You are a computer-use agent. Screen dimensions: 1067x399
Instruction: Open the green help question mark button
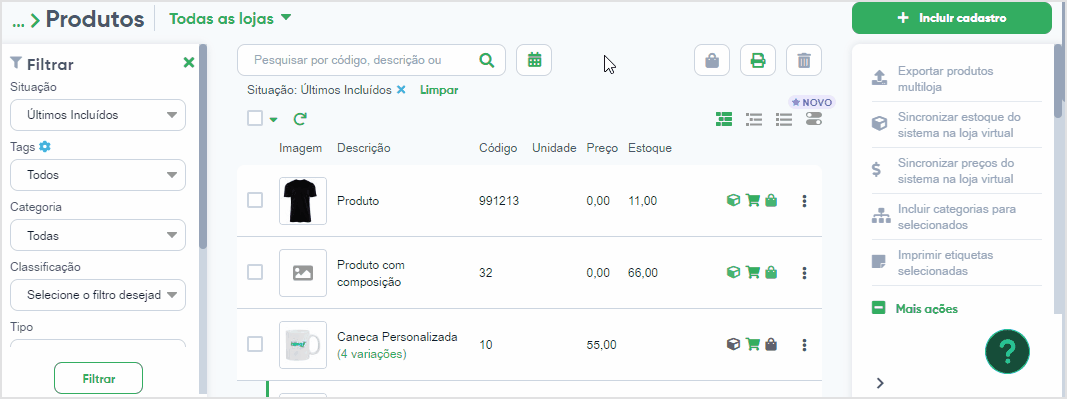coord(1007,351)
